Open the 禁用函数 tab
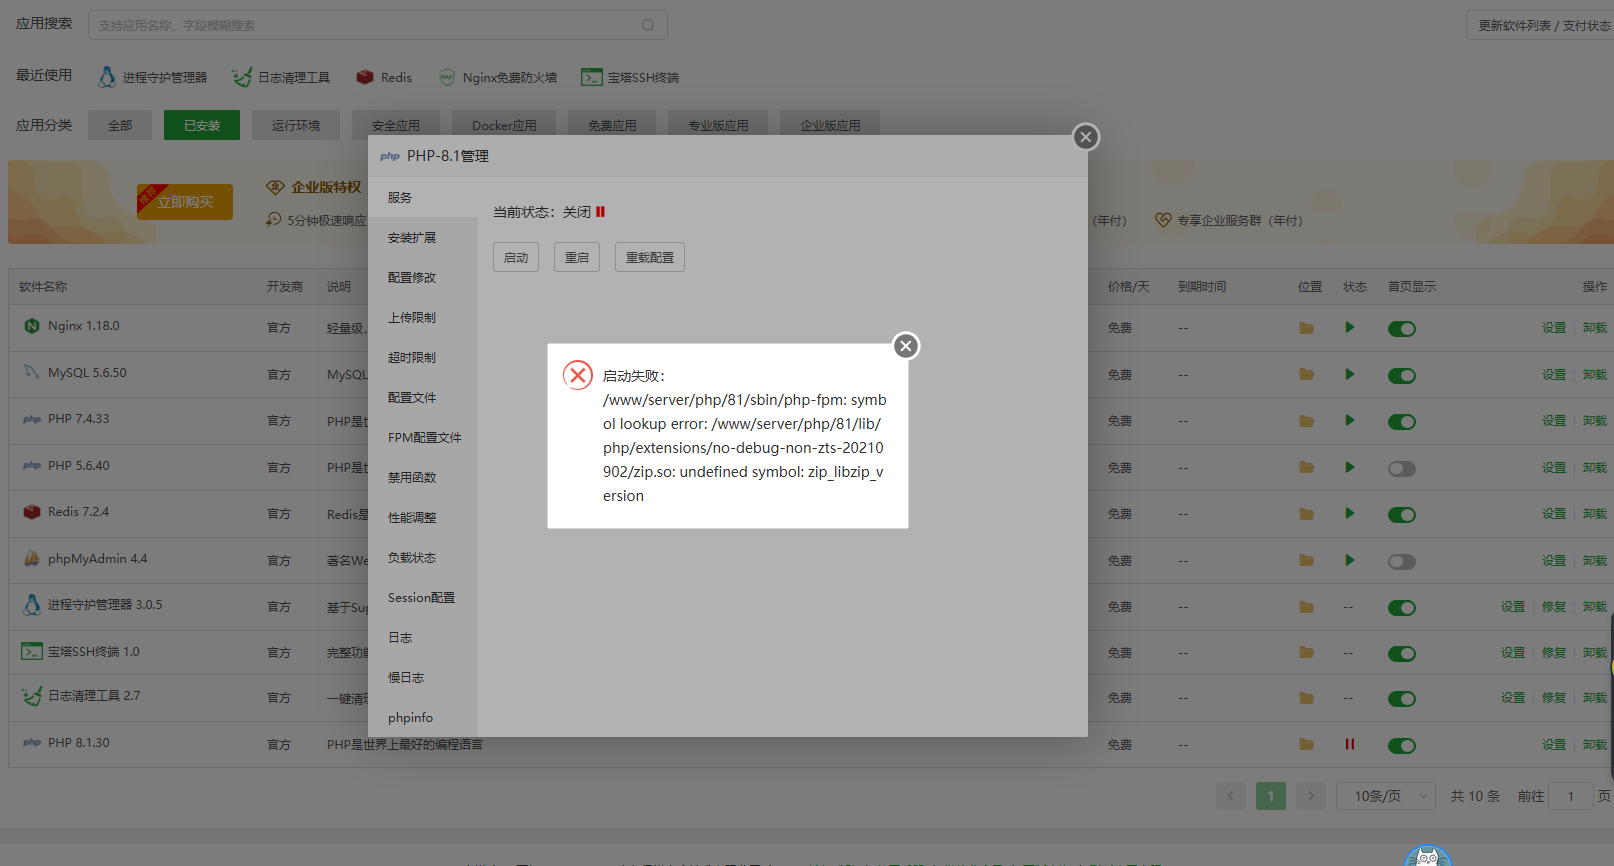 point(423,478)
